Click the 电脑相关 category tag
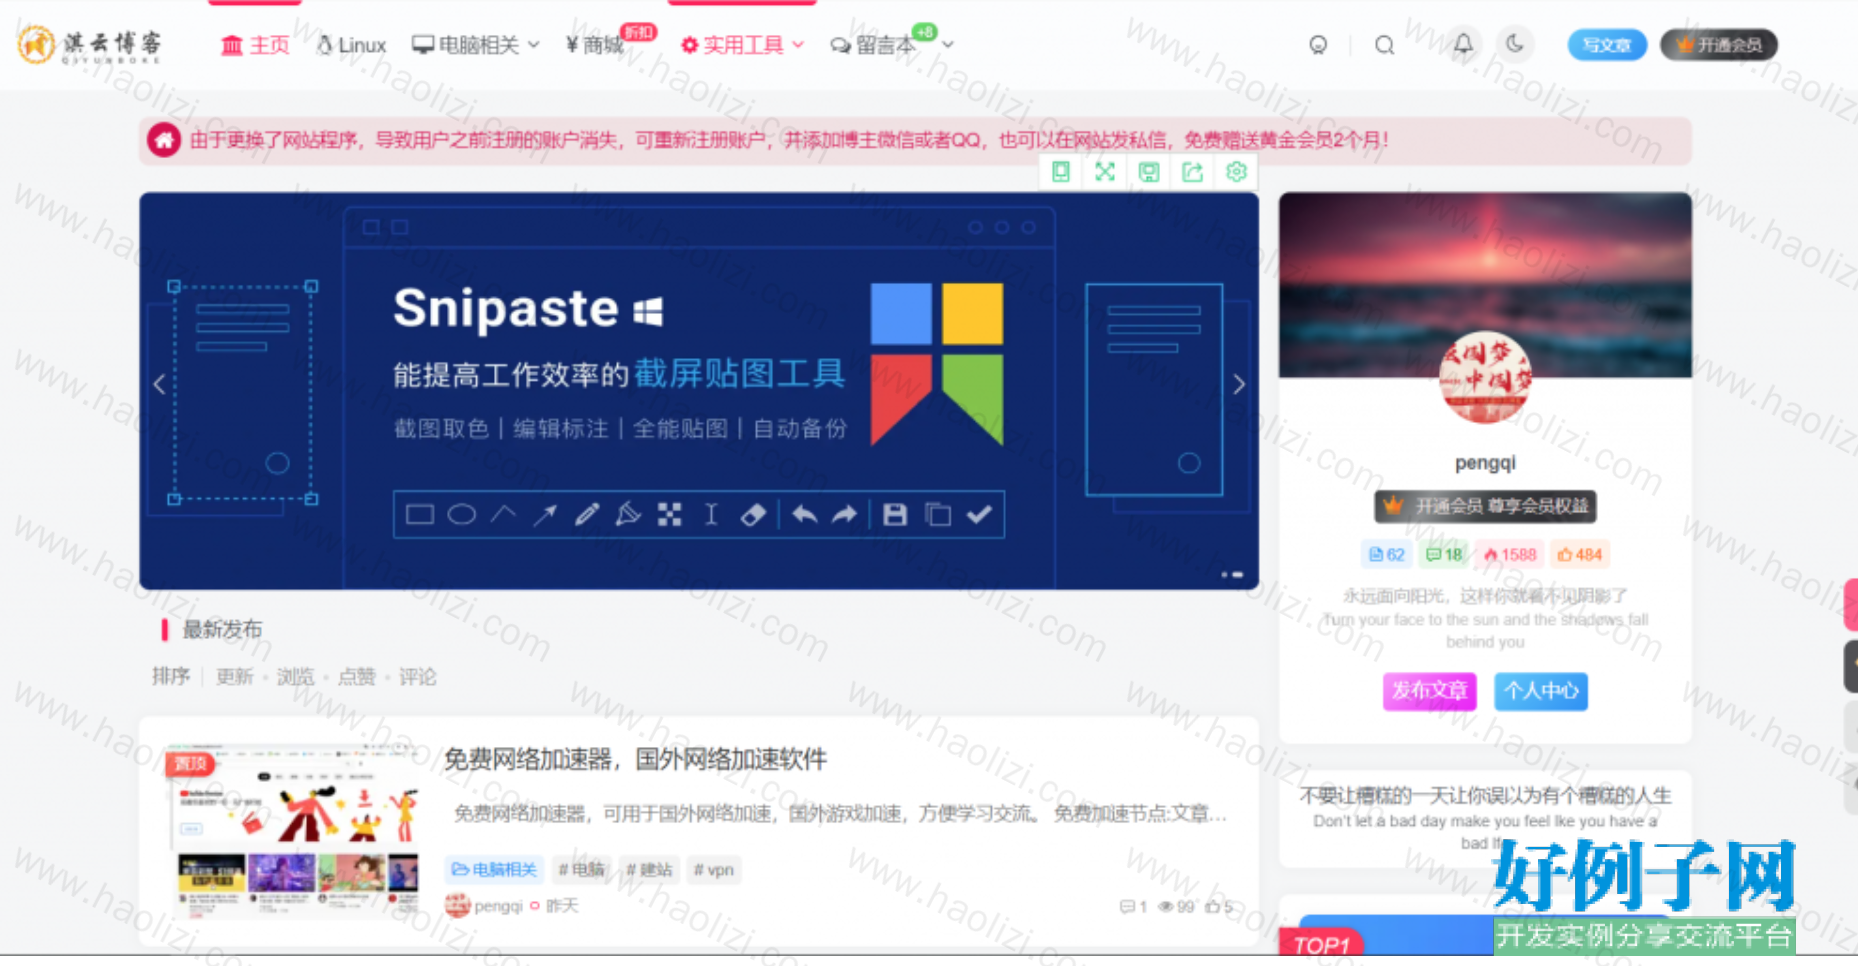Image resolution: width=1858 pixels, height=966 pixels. pyautogui.click(x=494, y=870)
